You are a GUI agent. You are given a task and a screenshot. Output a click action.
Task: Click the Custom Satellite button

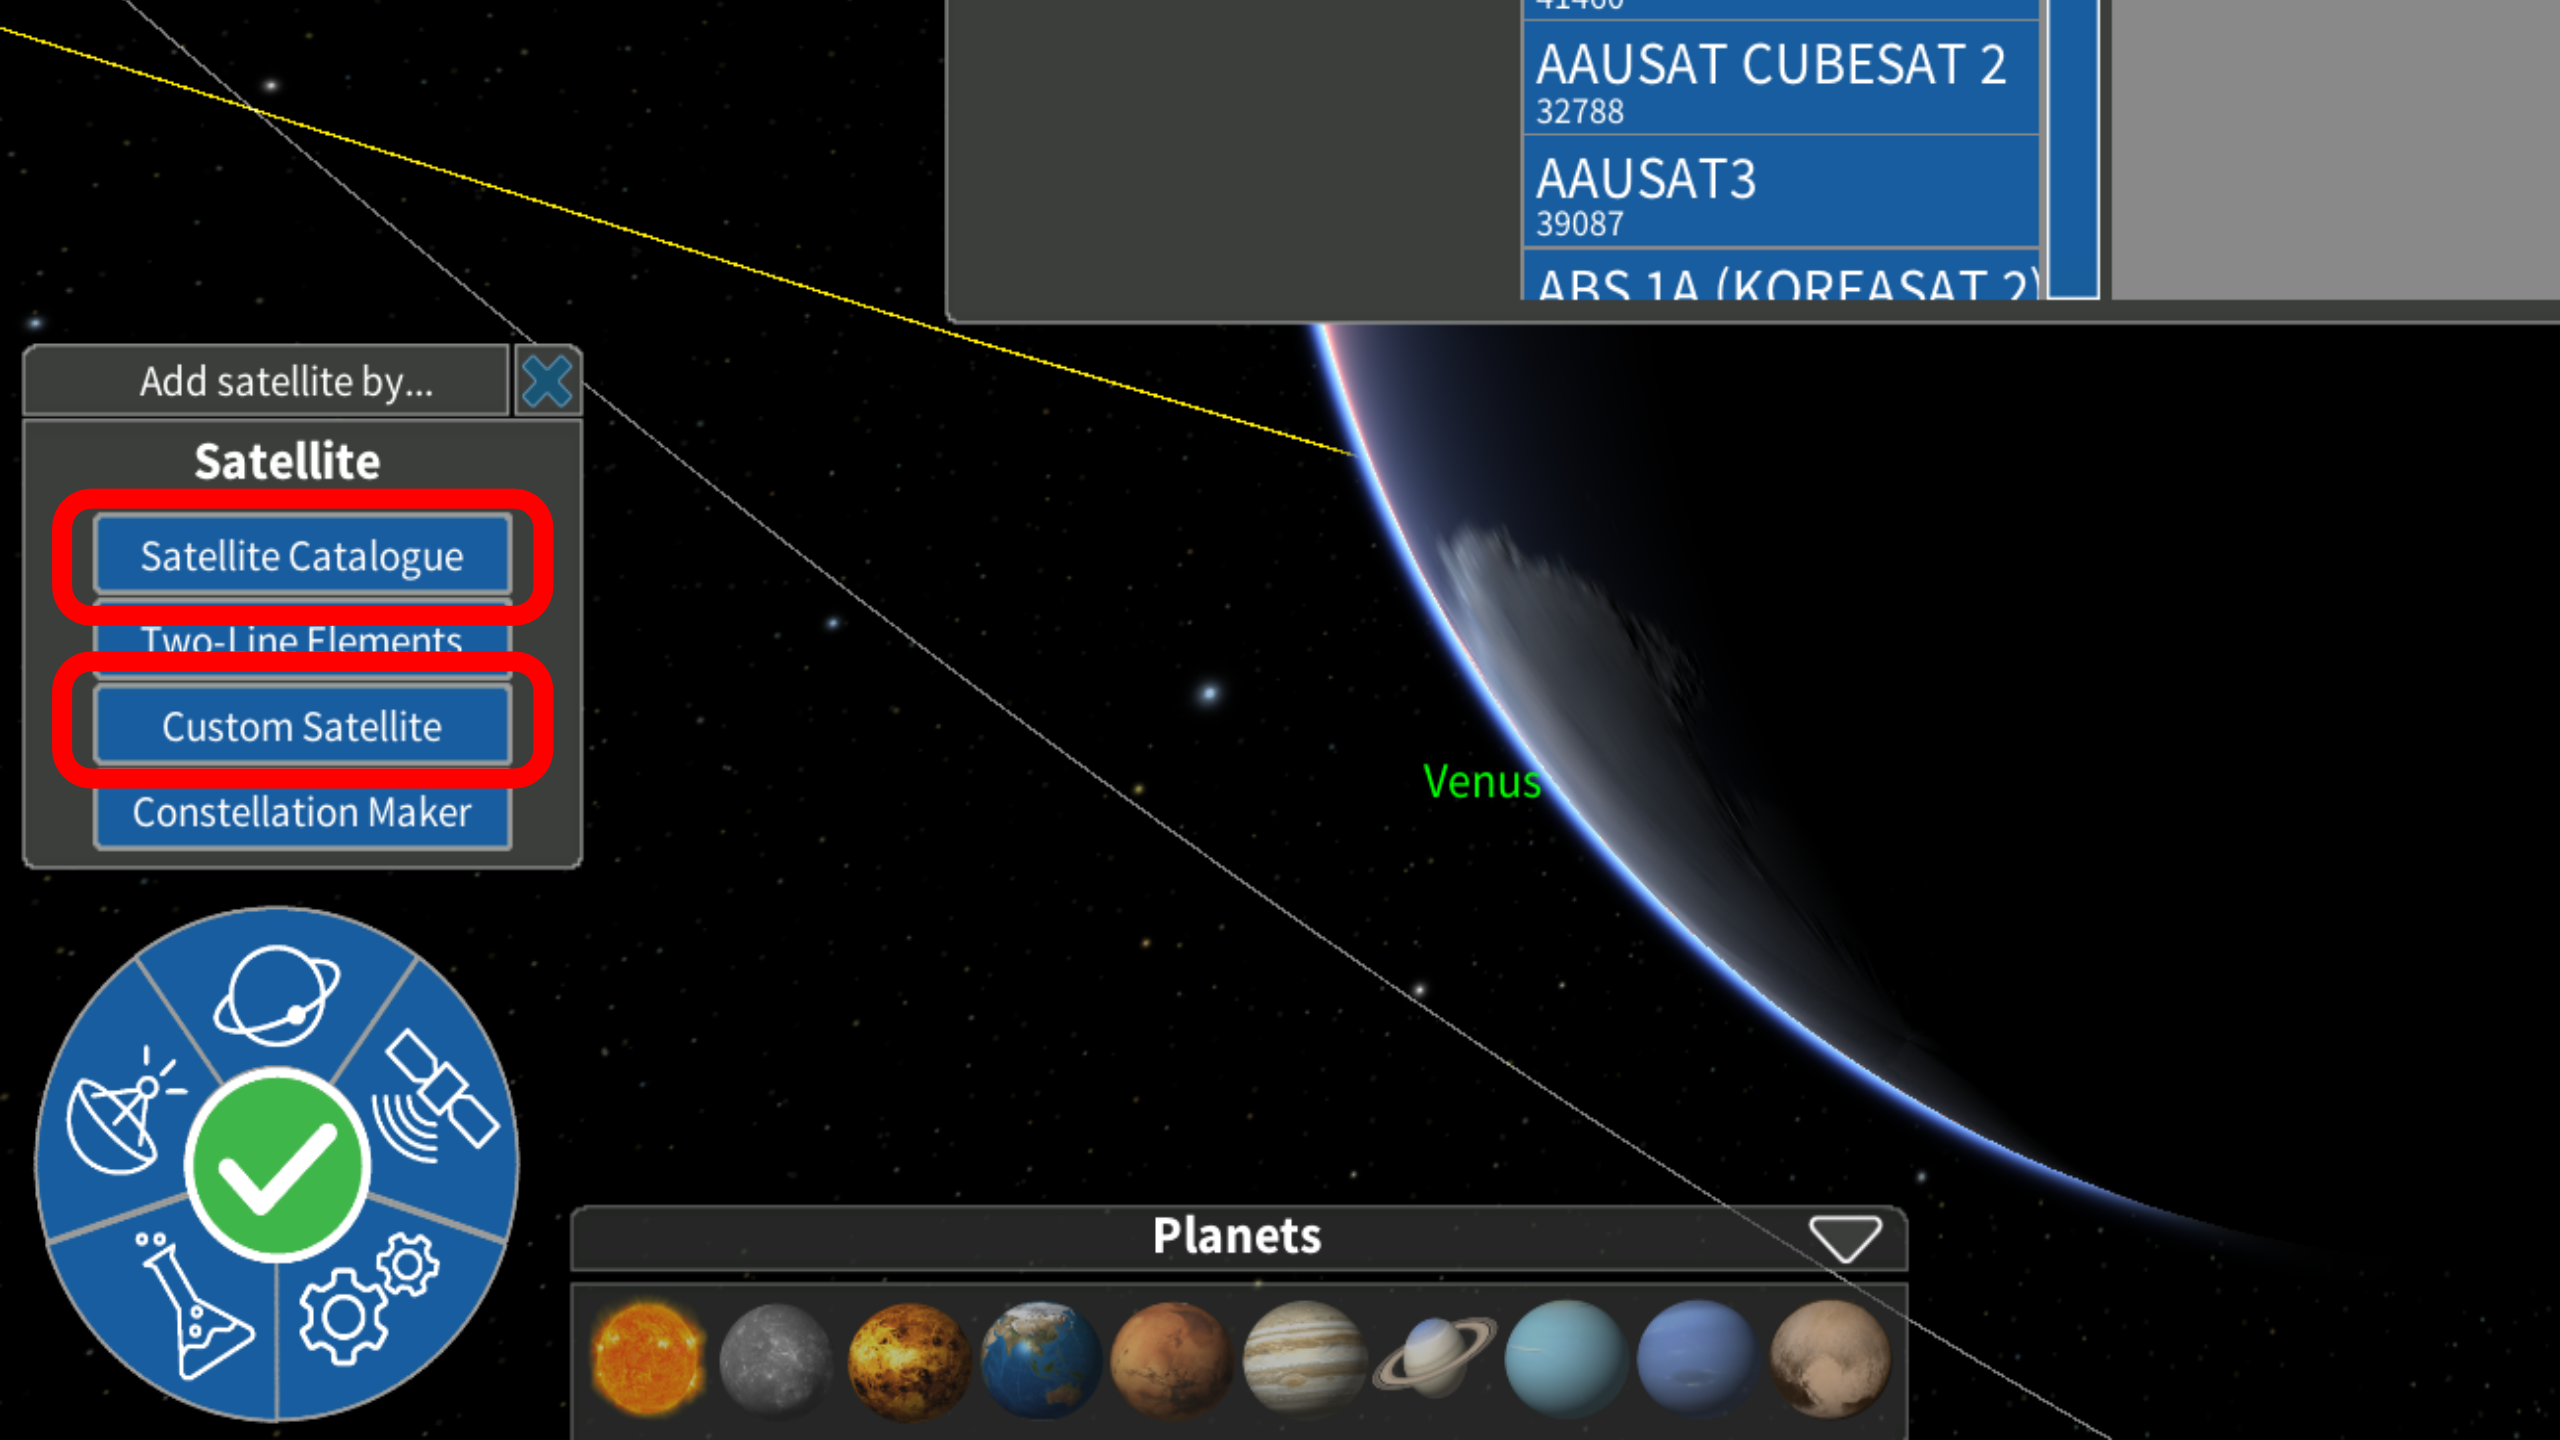[x=299, y=726]
